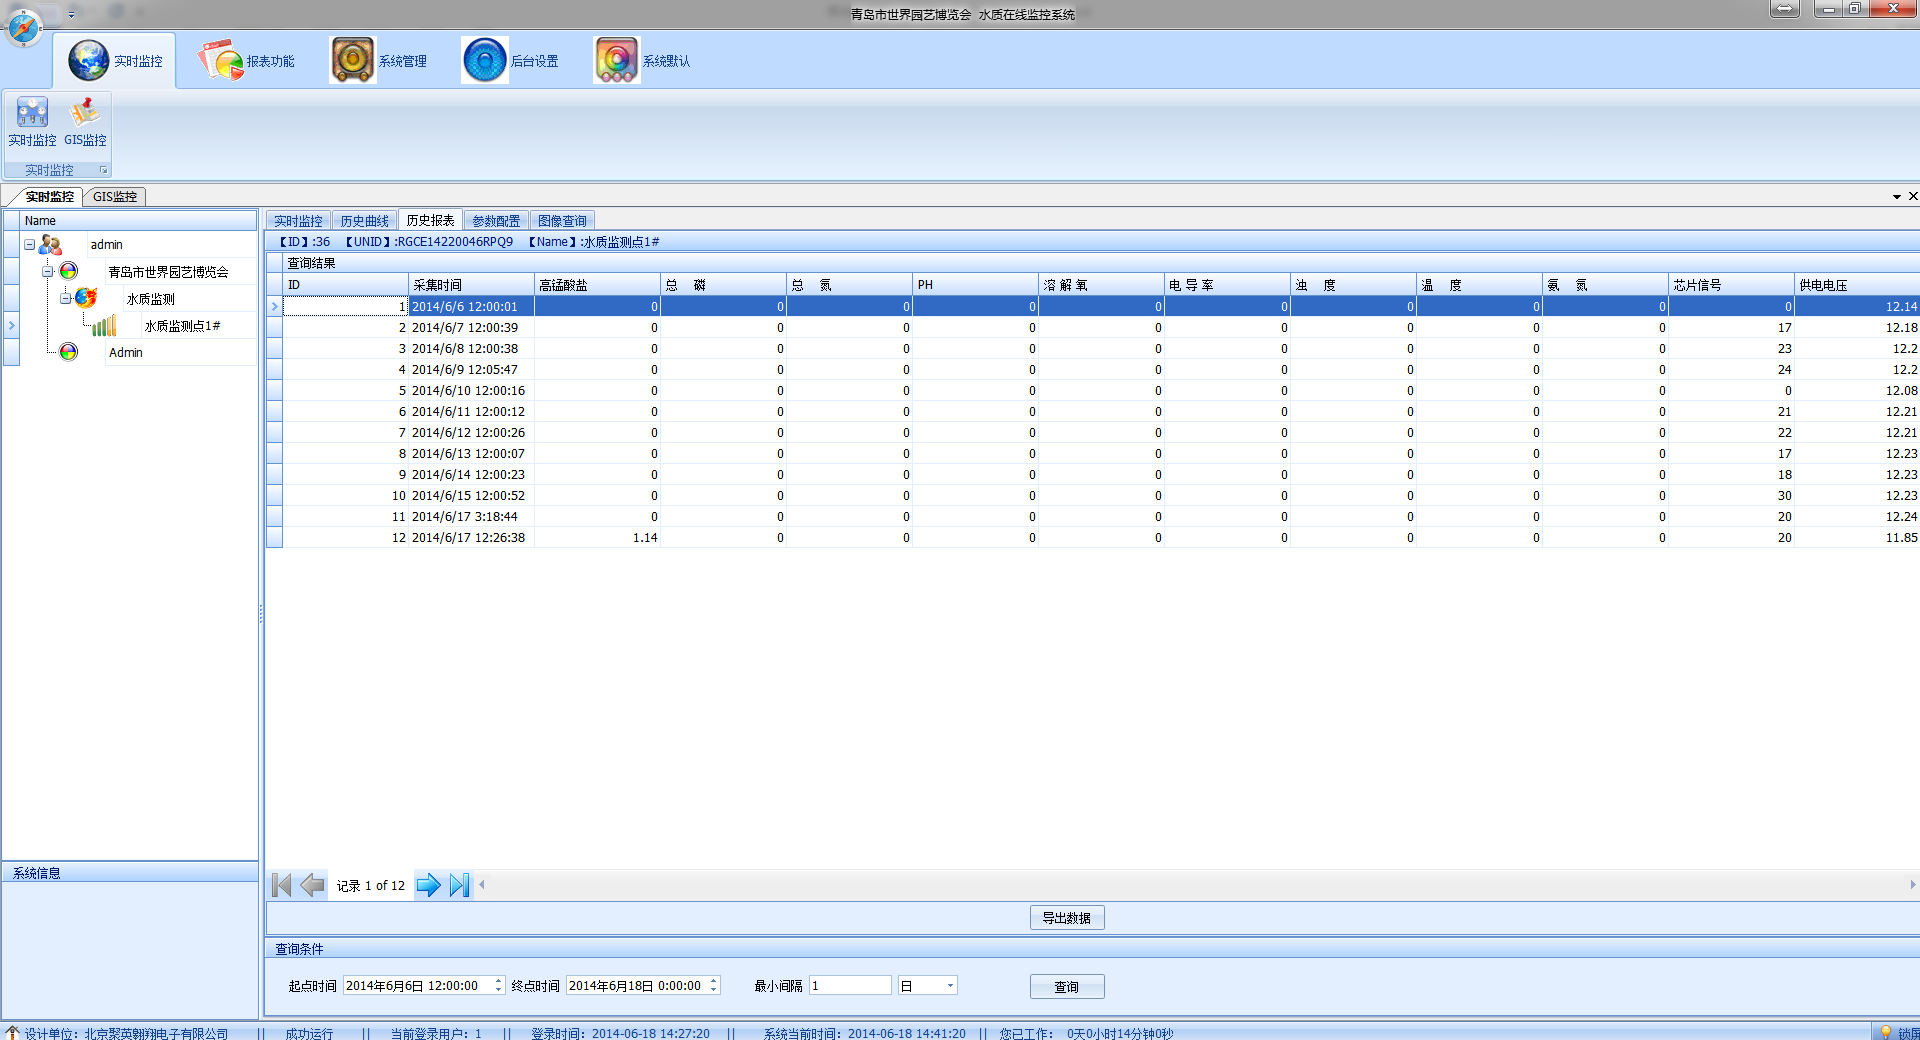Screen dimensions: 1920x1040
Task: Click the GIS监控 toolbar icon
Action: (x=85, y=122)
